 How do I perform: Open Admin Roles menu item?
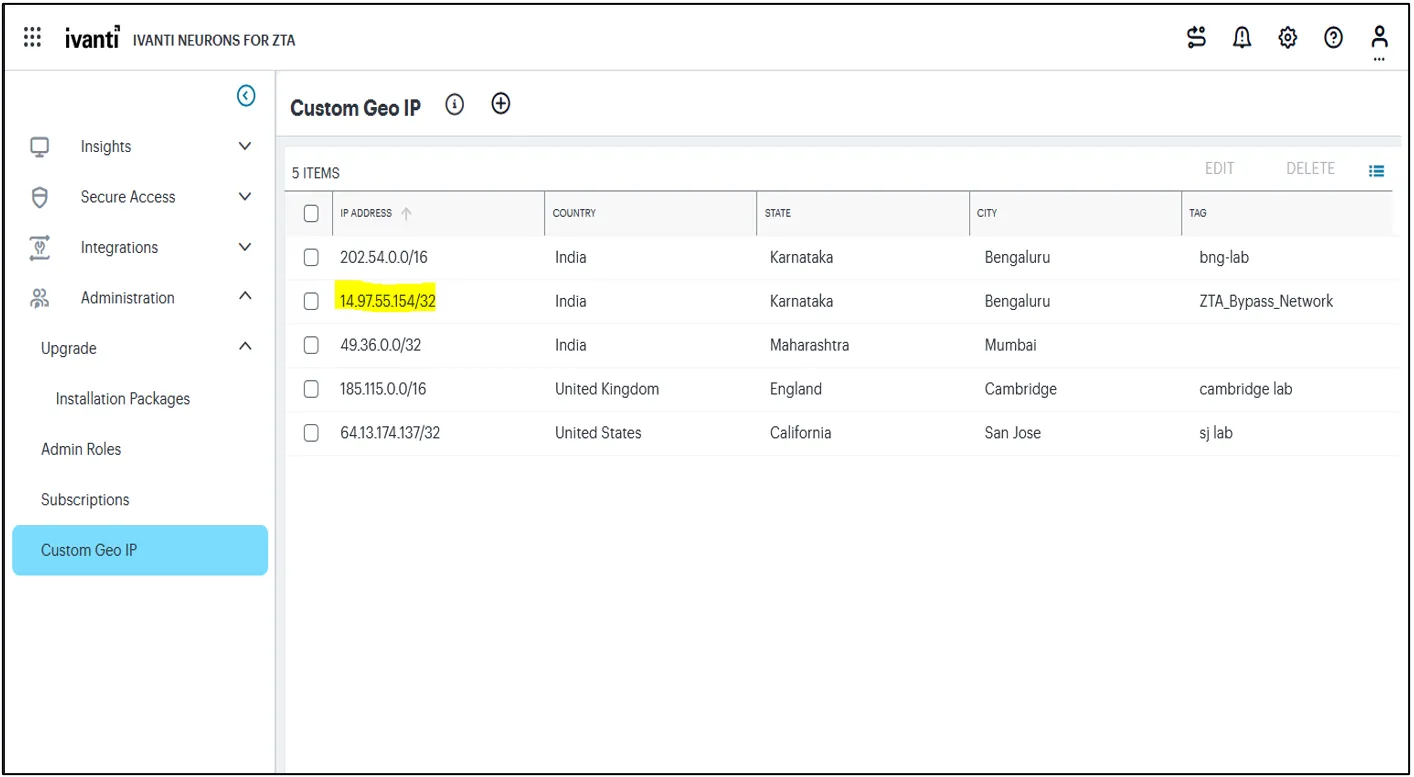pos(81,449)
